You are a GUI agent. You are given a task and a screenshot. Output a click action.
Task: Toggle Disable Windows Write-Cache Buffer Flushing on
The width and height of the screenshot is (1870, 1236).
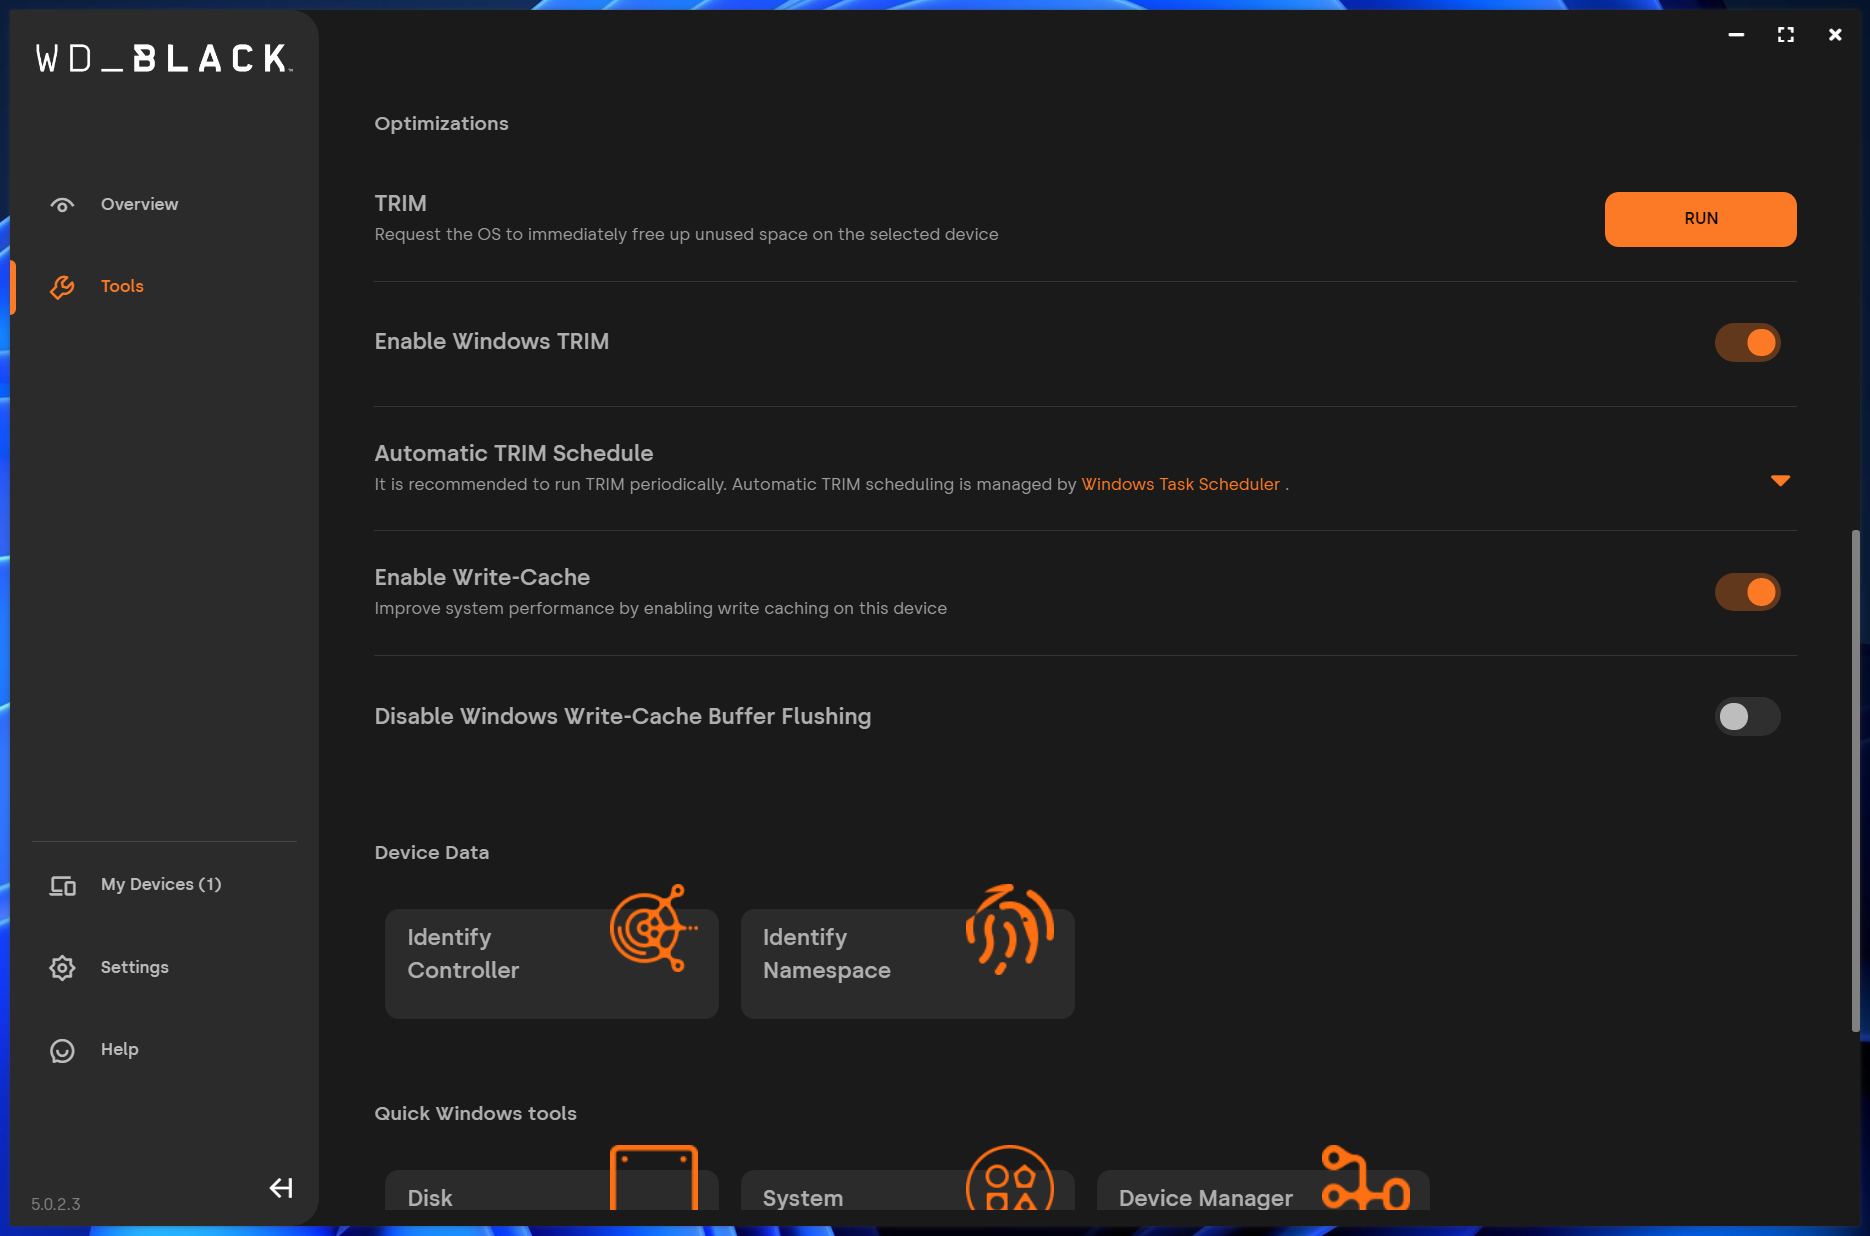(1747, 717)
